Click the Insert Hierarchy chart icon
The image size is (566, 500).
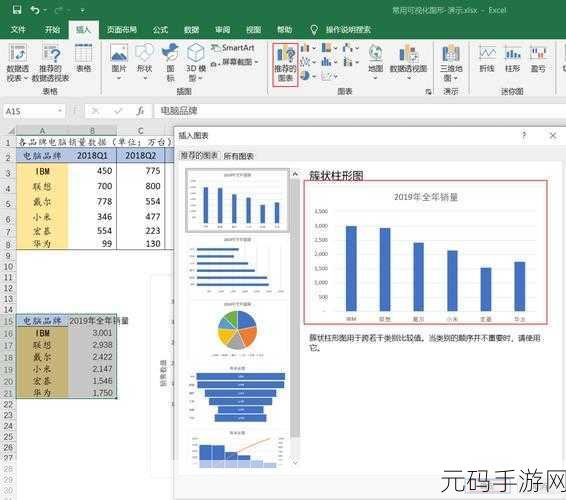click(x=326, y=48)
